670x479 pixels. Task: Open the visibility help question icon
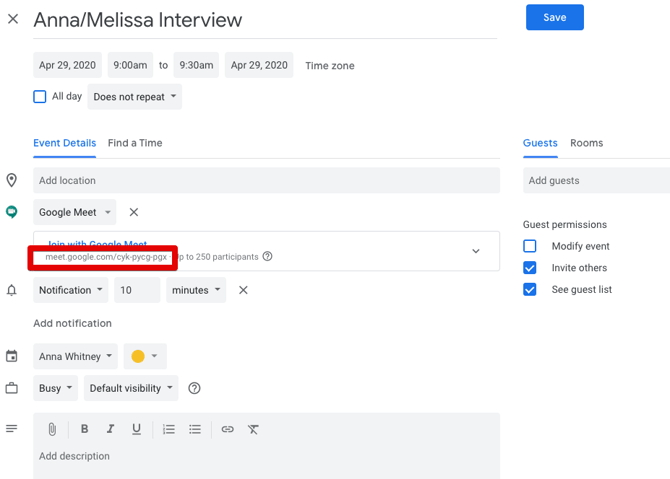195,388
